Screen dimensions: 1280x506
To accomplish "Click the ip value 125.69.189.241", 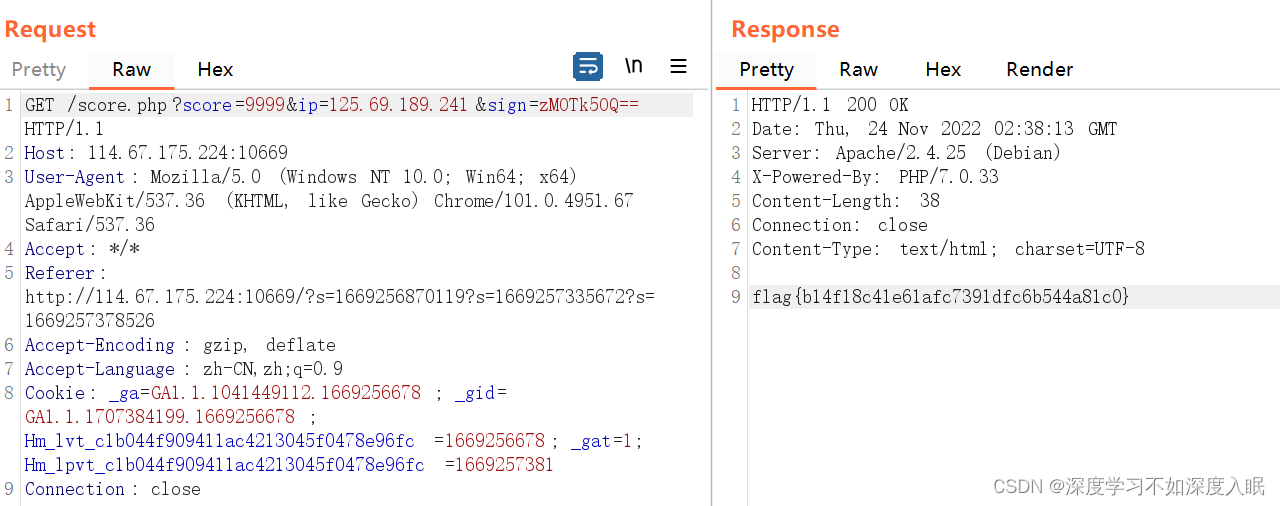I will [x=398, y=105].
